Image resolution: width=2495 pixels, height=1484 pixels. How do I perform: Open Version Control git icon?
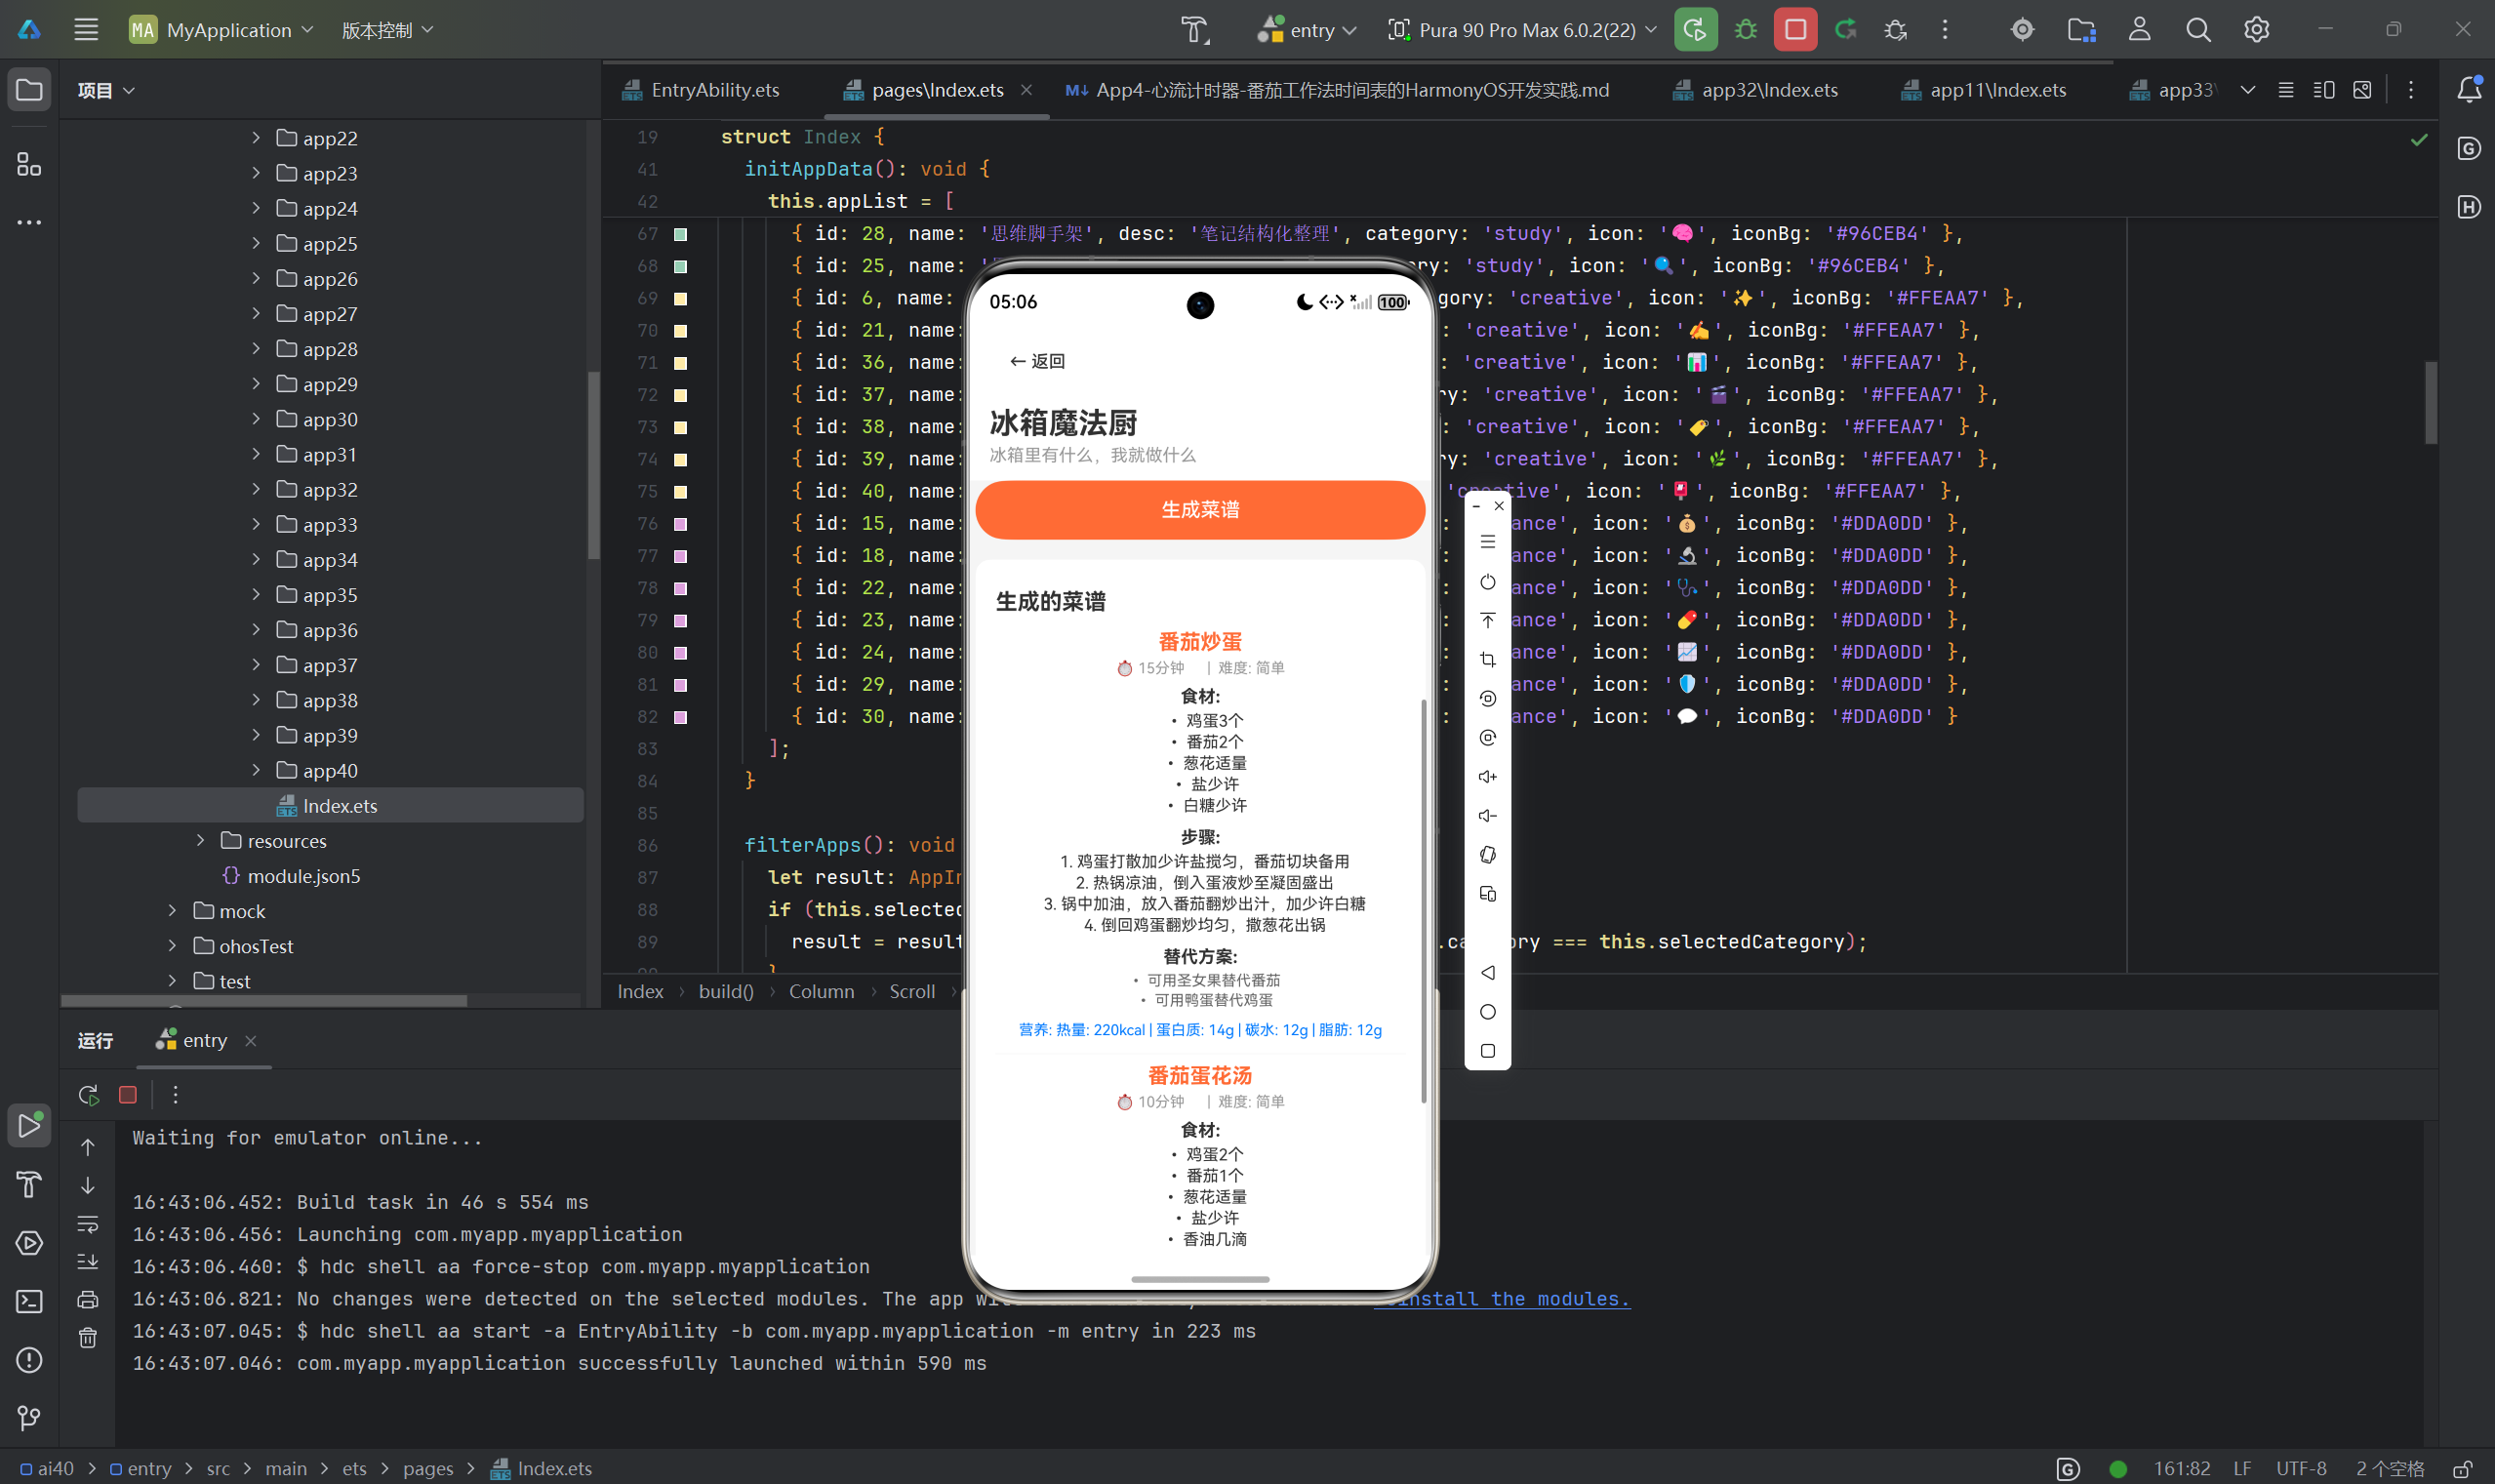[29, 1418]
